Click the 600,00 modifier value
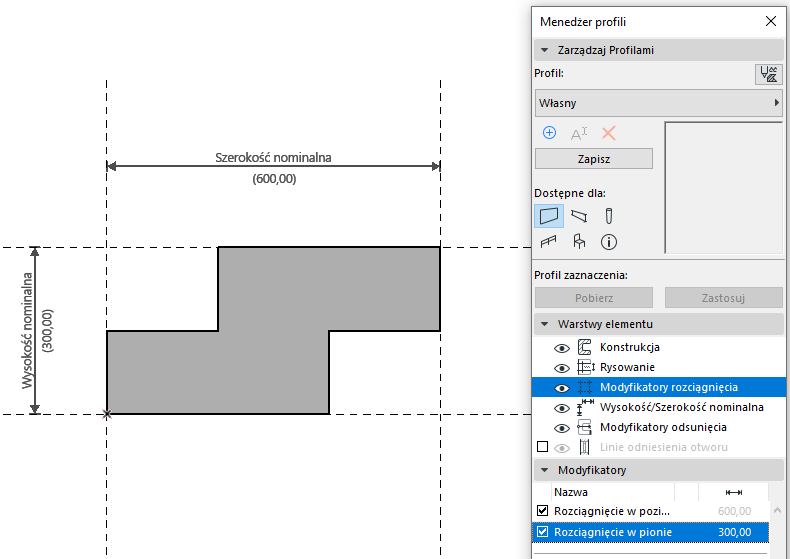 click(x=734, y=511)
